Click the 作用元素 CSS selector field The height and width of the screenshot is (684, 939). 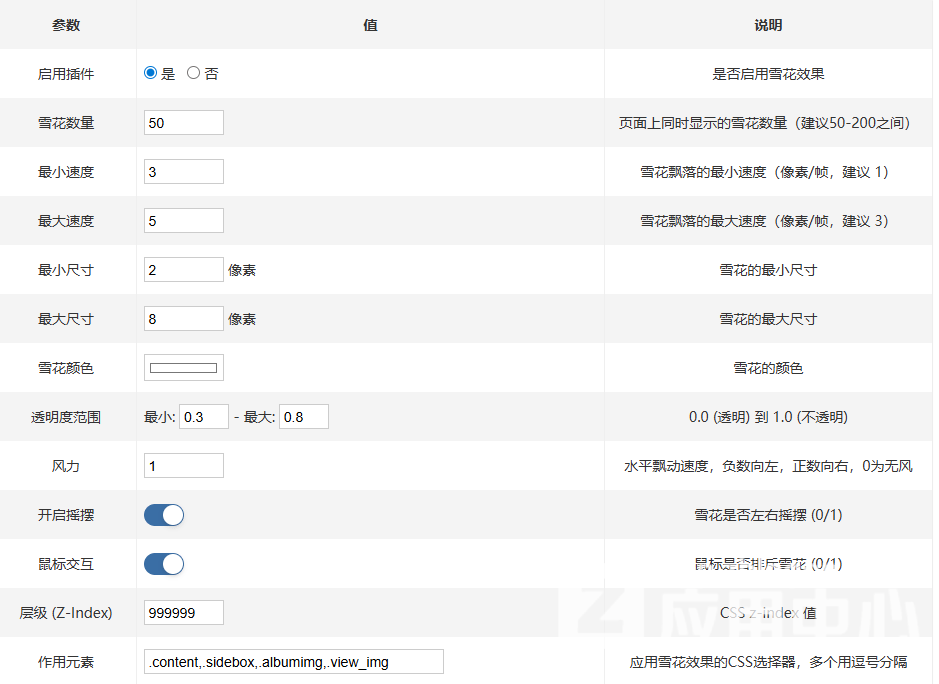(x=293, y=662)
